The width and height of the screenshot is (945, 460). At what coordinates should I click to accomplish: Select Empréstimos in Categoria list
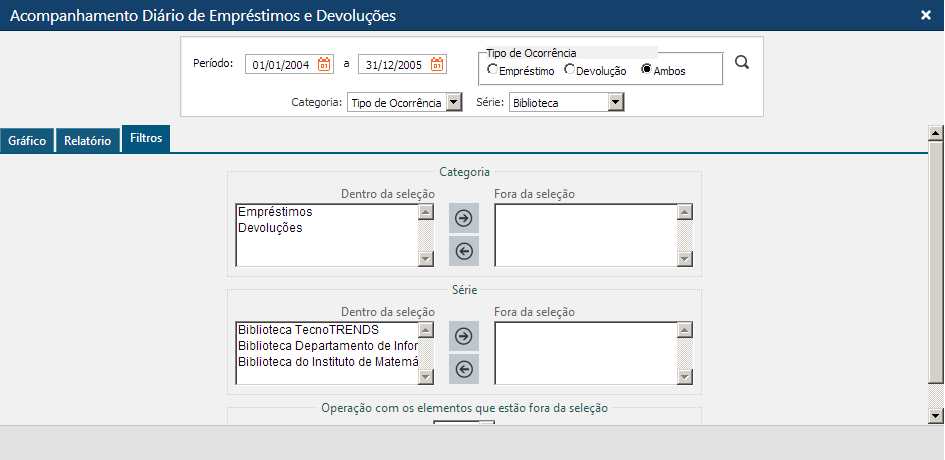pos(326,212)
